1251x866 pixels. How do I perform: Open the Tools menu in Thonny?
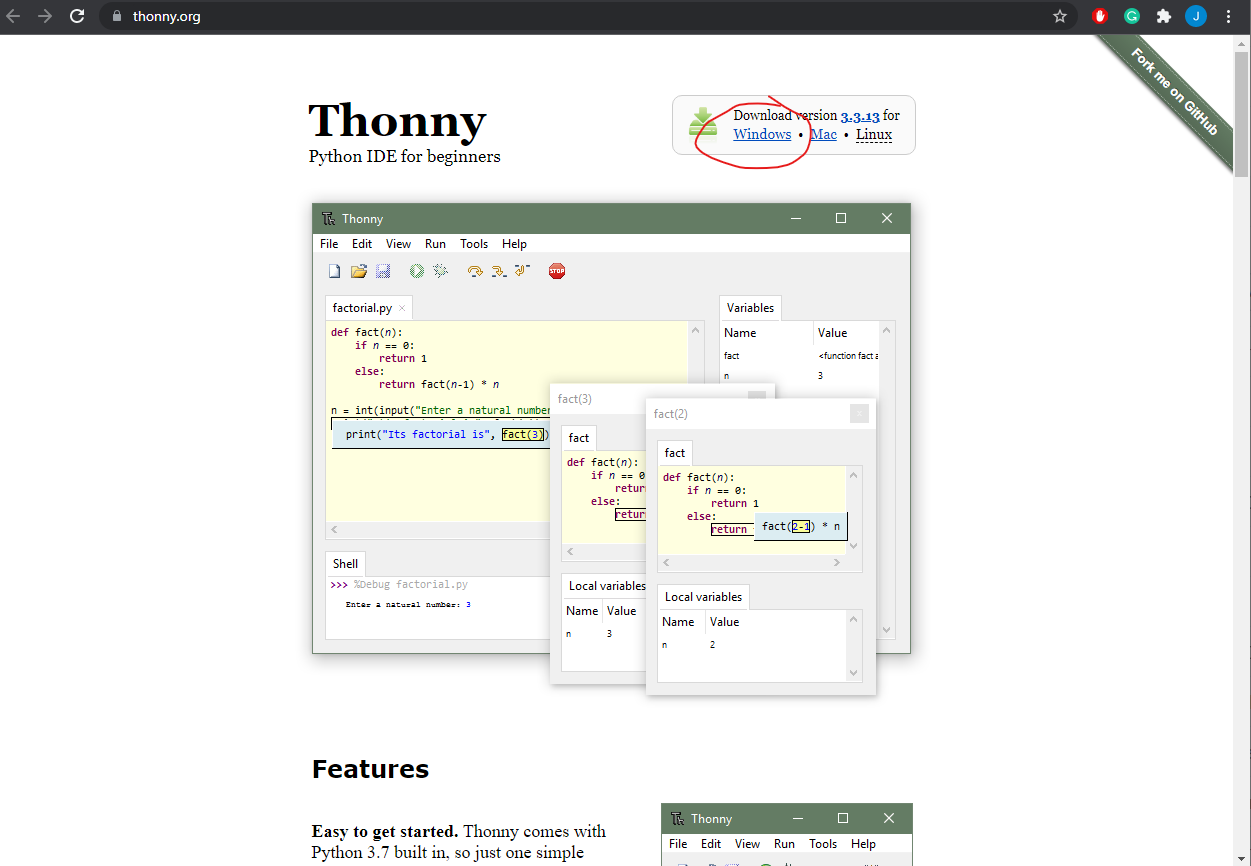pos(473,243)
